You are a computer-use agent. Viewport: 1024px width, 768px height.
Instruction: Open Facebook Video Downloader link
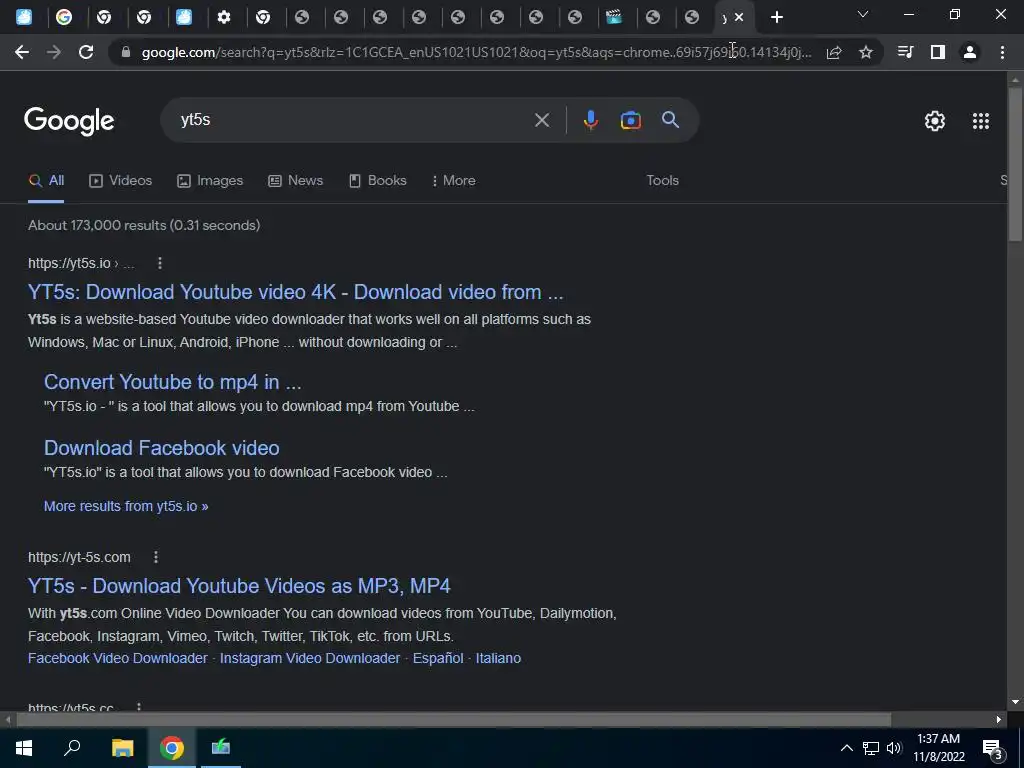[118, 658]
